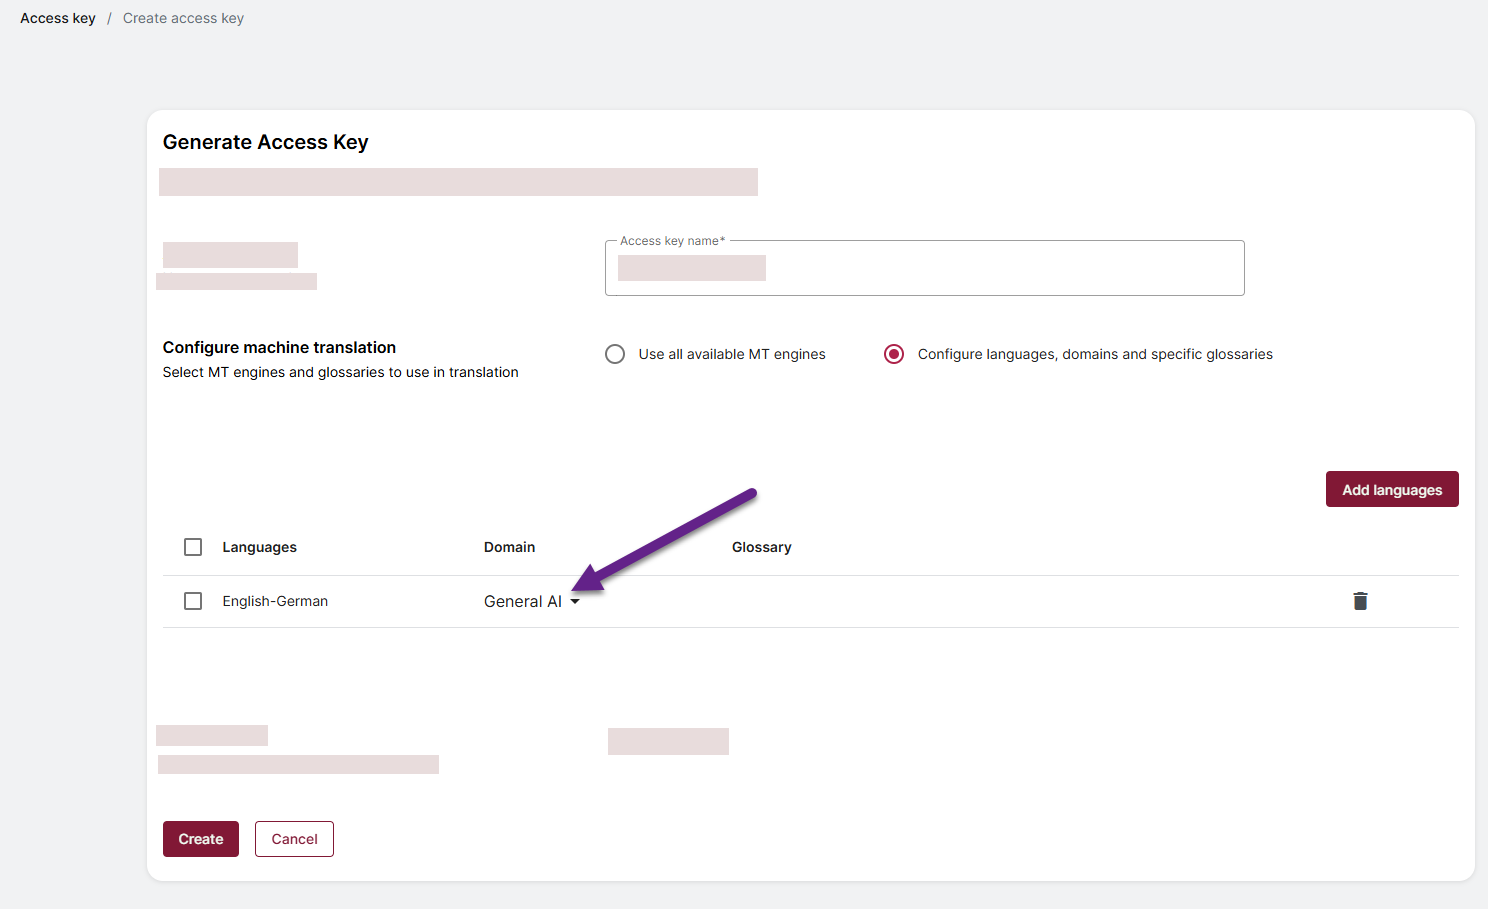Viewport: 1488px width, 909px height.
Task: Click the Languages column header
Action: click(x=259, y=547)
